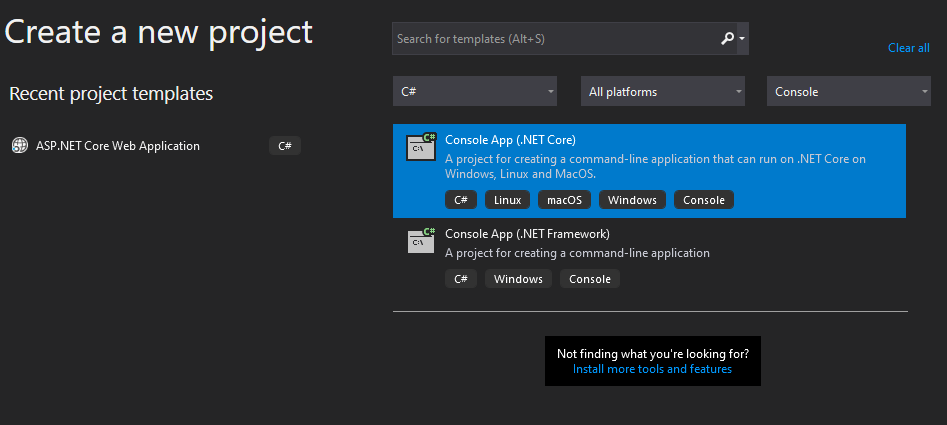
Task: Select Console App (.NET Core) template title
Action: coord(510,139)
